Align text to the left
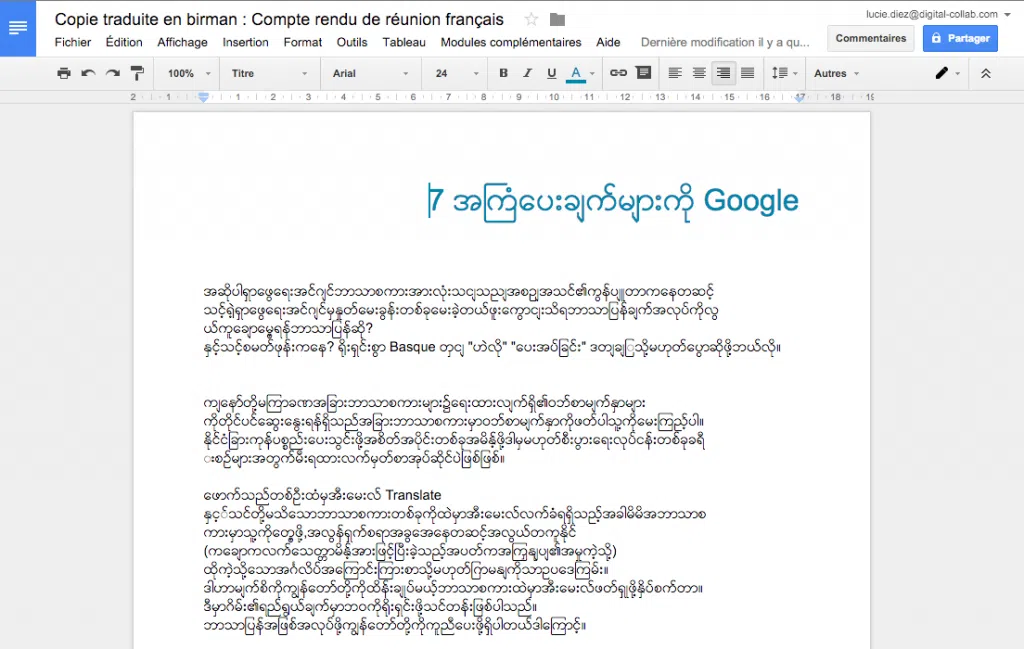The width and height of the screenshot is (1024, 649). click(675, 73)
